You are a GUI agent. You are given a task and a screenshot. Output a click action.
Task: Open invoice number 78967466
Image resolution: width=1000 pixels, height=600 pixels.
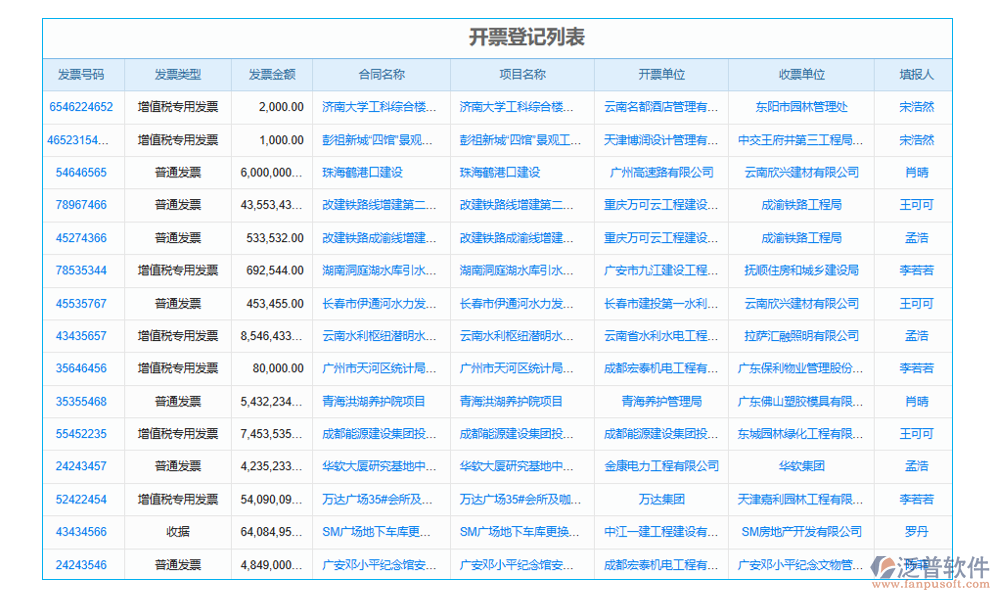coord(80,205)
